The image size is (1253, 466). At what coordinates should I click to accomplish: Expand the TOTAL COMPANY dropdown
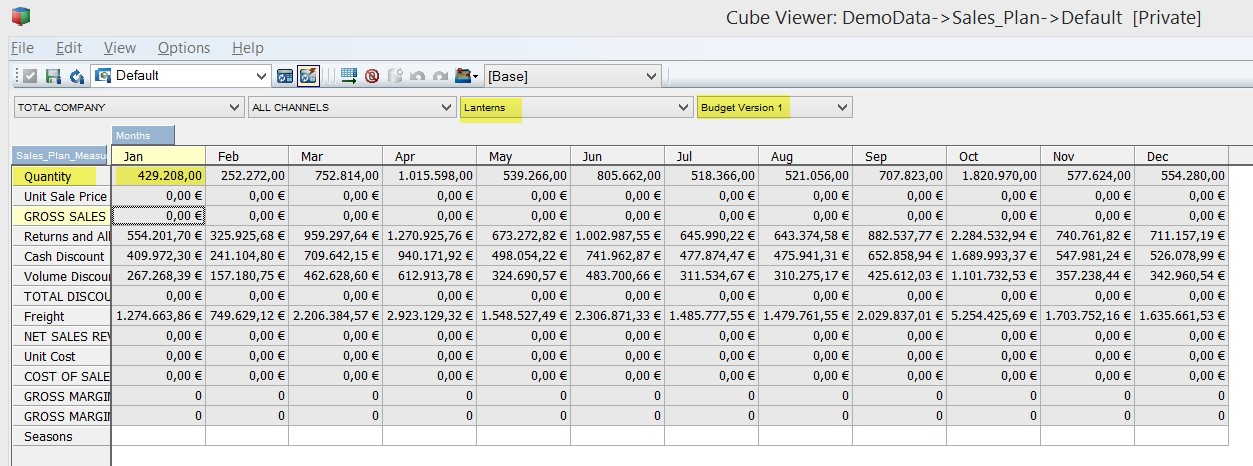[235, 107]
